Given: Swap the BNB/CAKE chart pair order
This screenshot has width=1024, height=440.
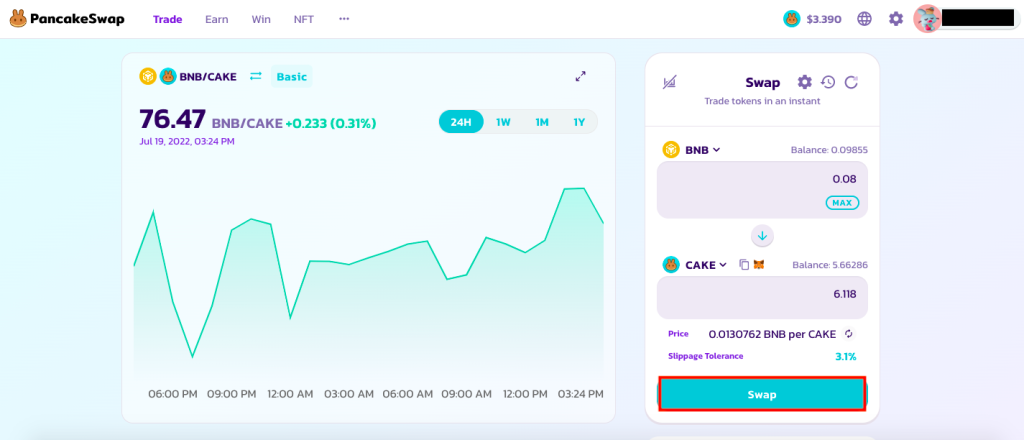Looking at the screenshot, I should click(x=255, y=76).
